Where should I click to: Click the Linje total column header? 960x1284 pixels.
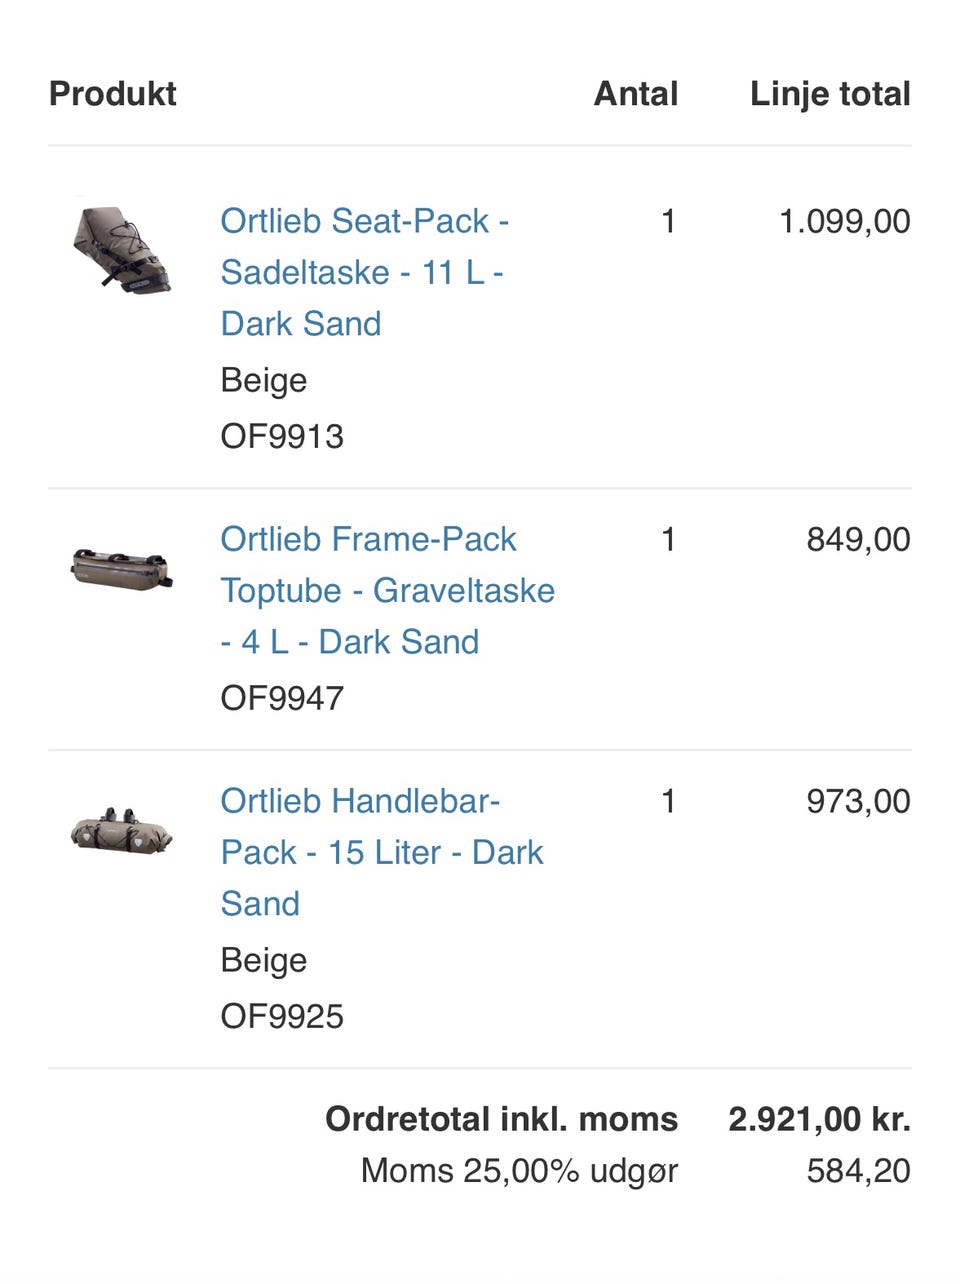coord(830,94)
